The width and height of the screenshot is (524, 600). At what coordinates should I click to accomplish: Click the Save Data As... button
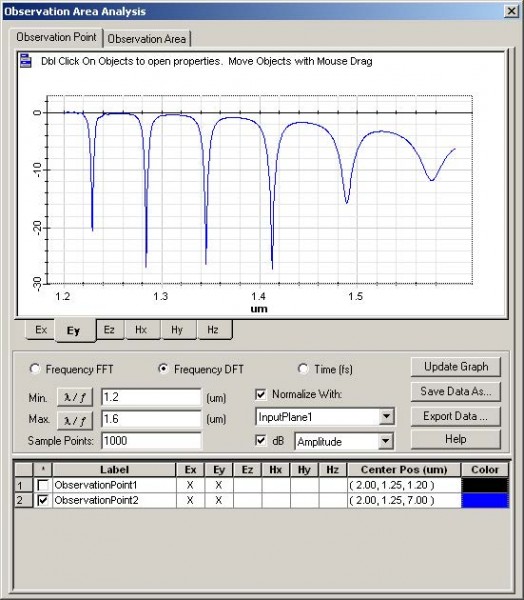tap(455, 391)
